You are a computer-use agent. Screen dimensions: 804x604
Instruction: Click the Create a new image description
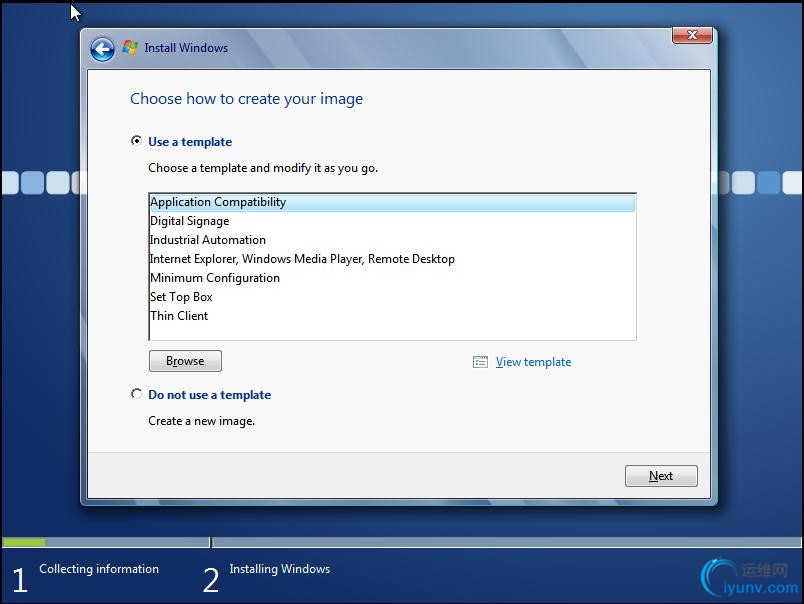tap(201, 421)
